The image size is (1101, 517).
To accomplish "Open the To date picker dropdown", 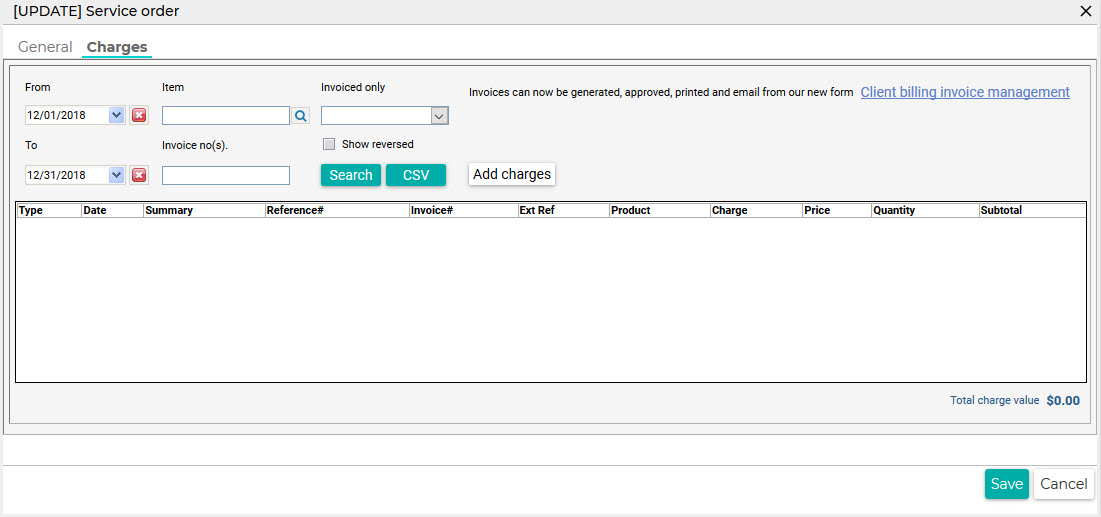I will pos(117,175).
